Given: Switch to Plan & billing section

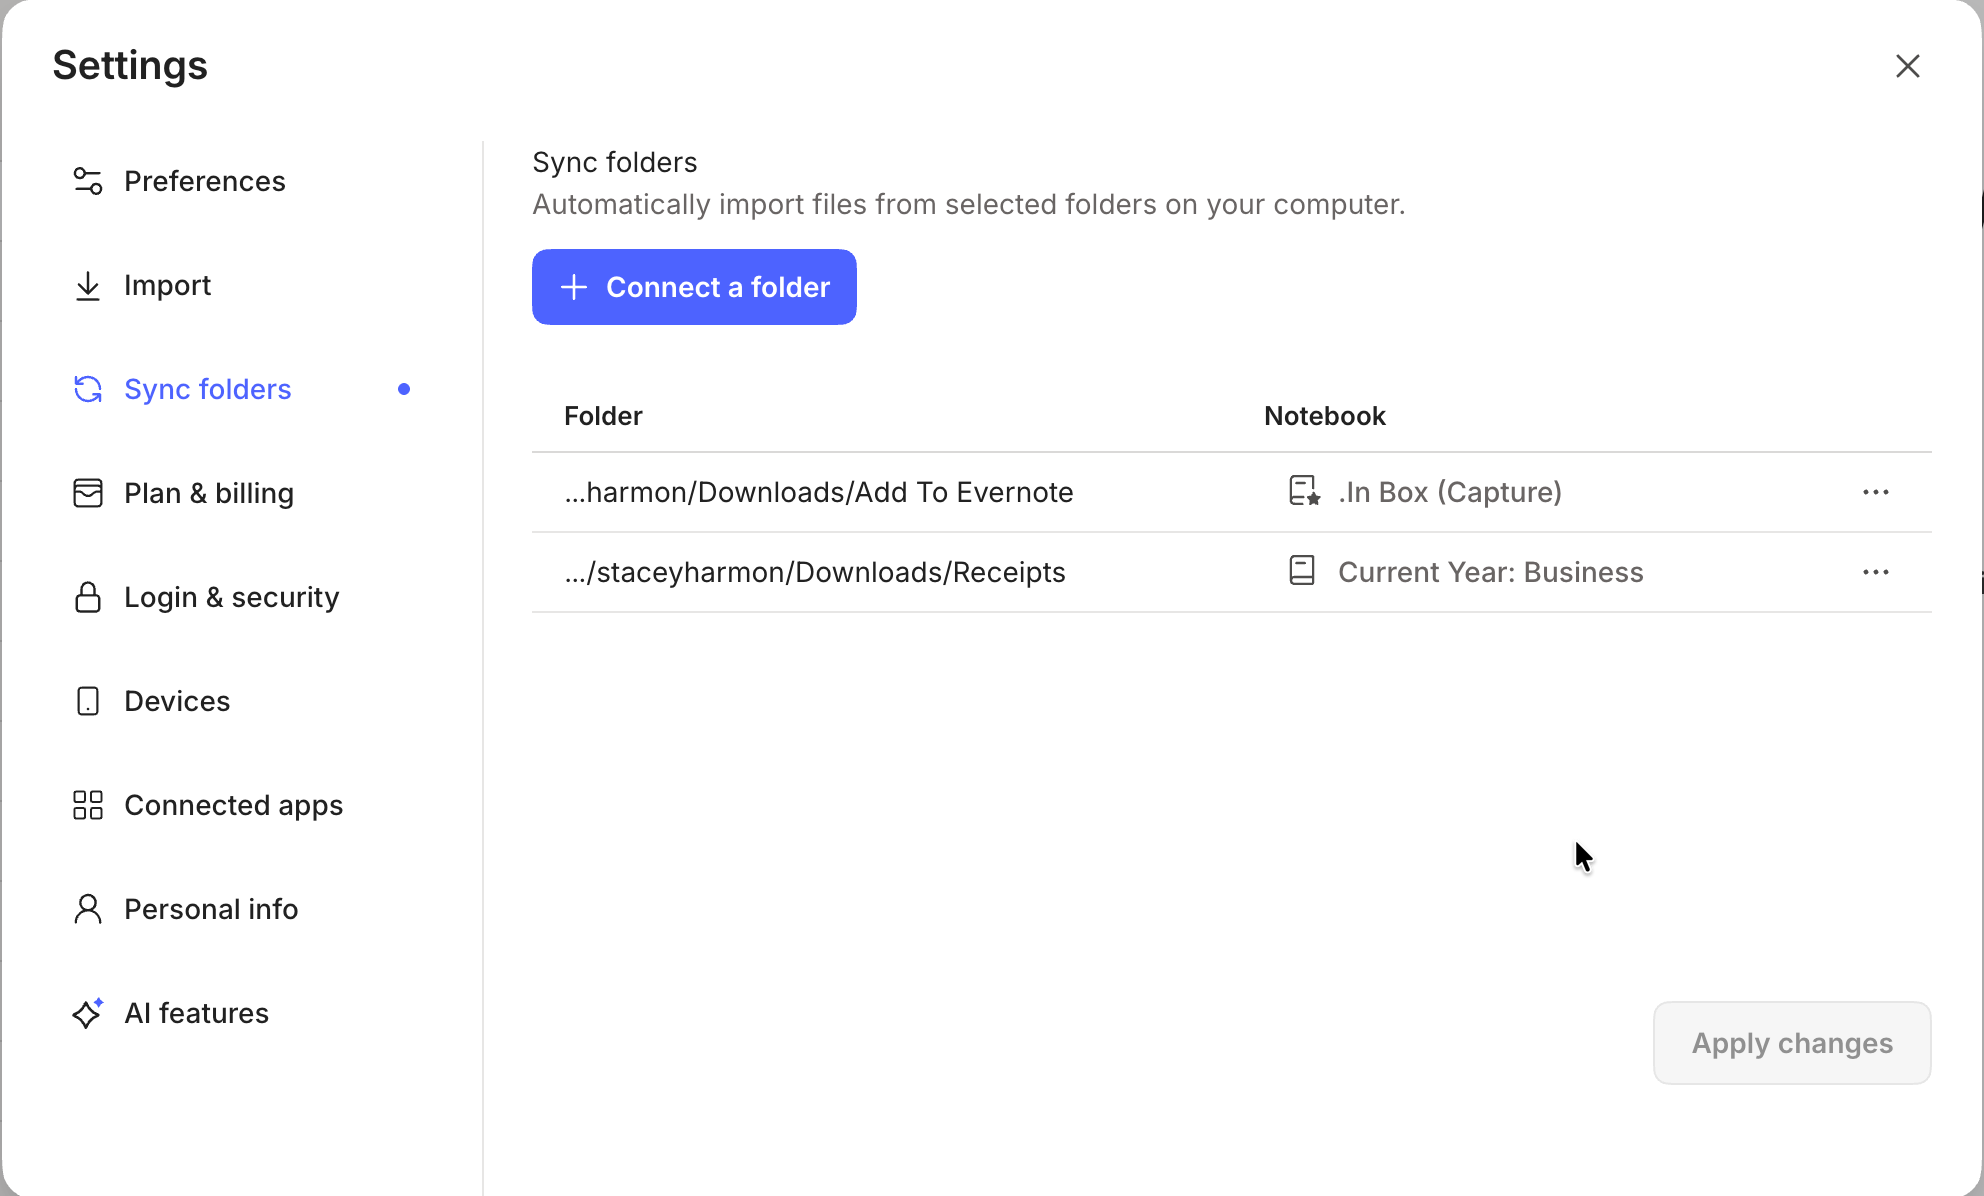Looking at the screenshot, I should [x=208, y=493].
